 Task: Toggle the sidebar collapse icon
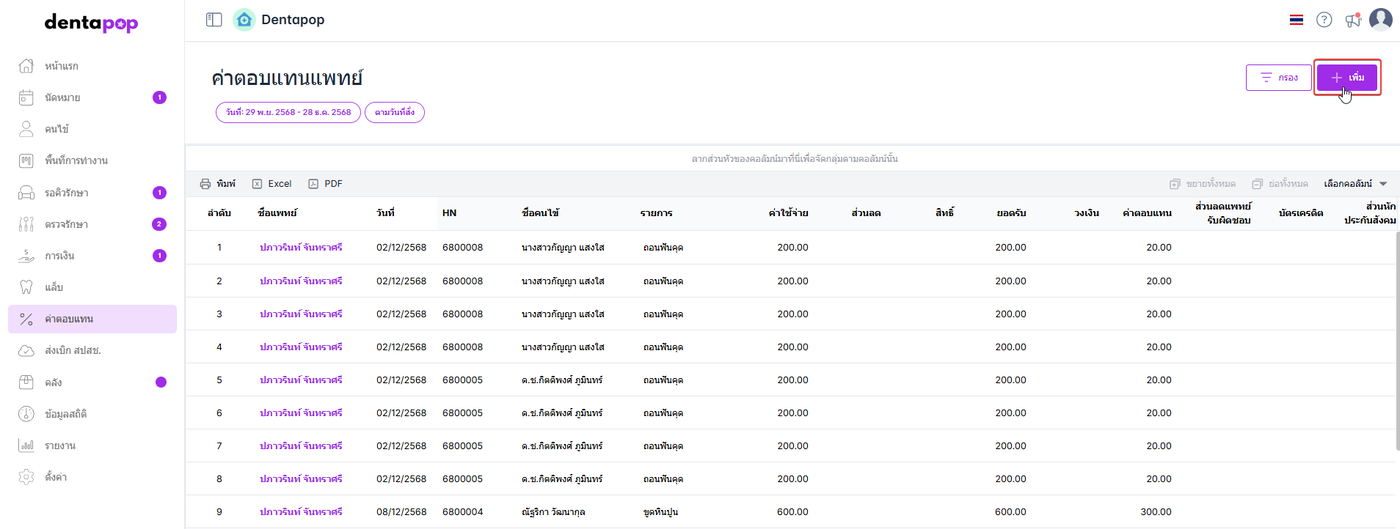coord(213,20)
